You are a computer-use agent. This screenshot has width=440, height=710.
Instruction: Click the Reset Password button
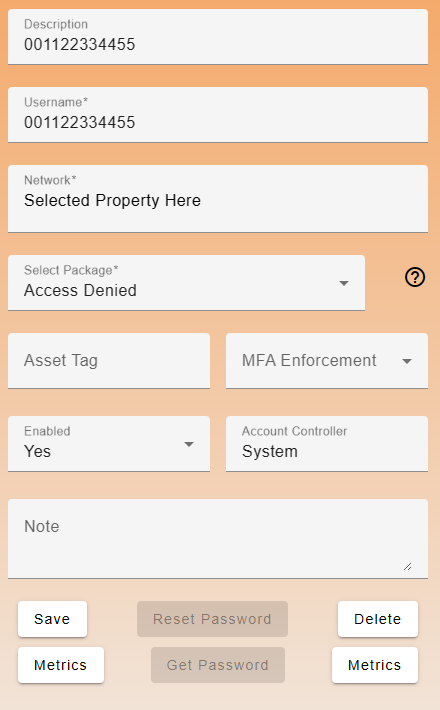[x=212, y=619]
